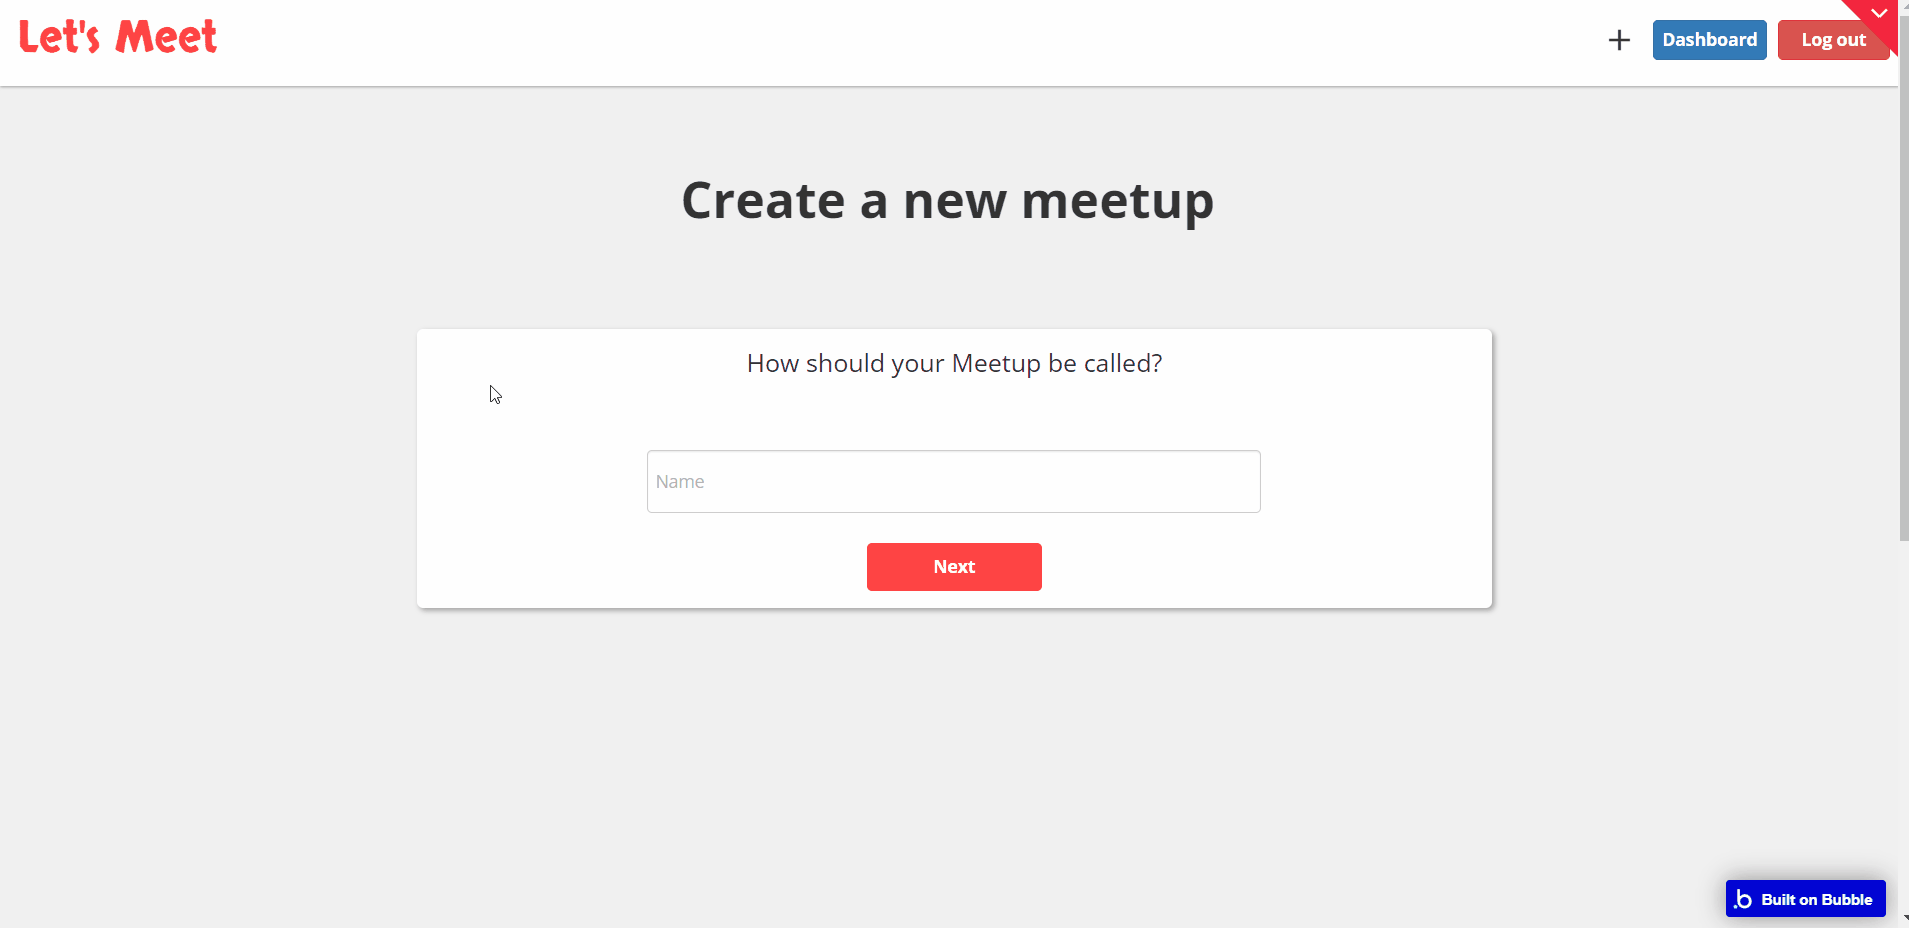Click the plus icon in the header
Image resolution: width=1909 pixels, height=928 pixels.
1619,40
